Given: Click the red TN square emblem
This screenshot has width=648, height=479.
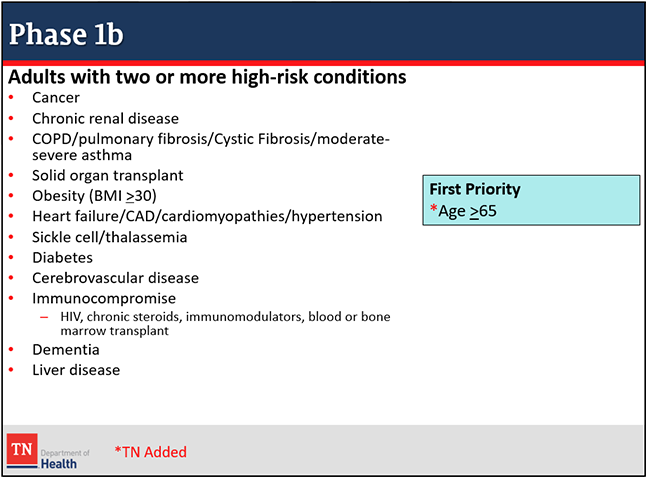Looking at the screenshot, I should [22, 449].
